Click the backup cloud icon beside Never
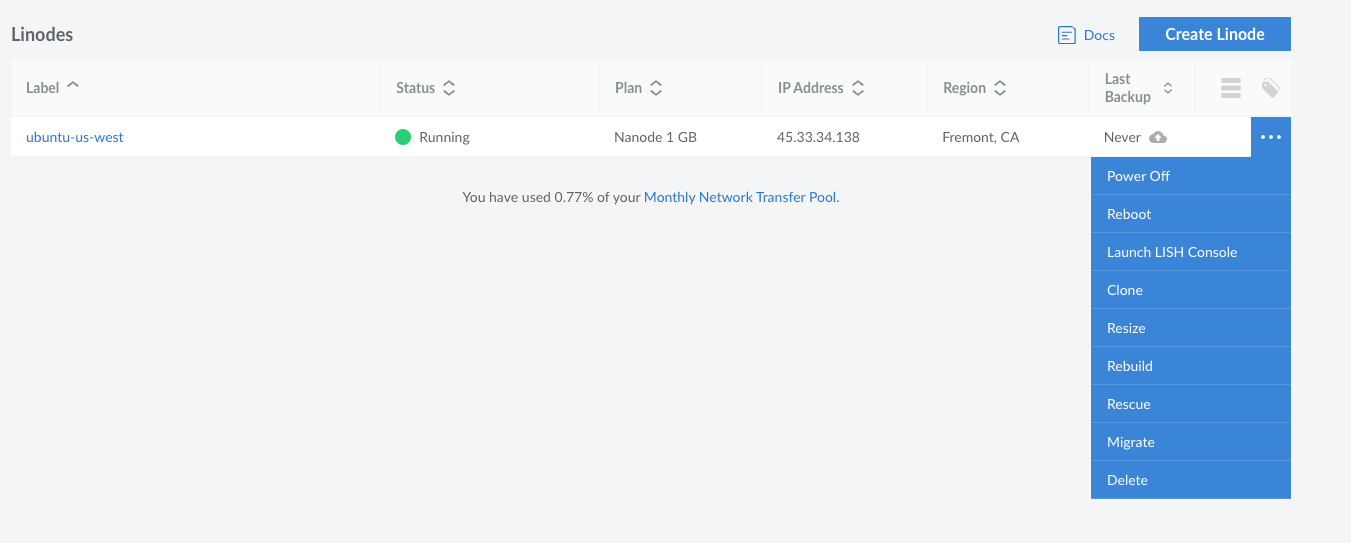1351x543 pixels. click(1158, 137)
